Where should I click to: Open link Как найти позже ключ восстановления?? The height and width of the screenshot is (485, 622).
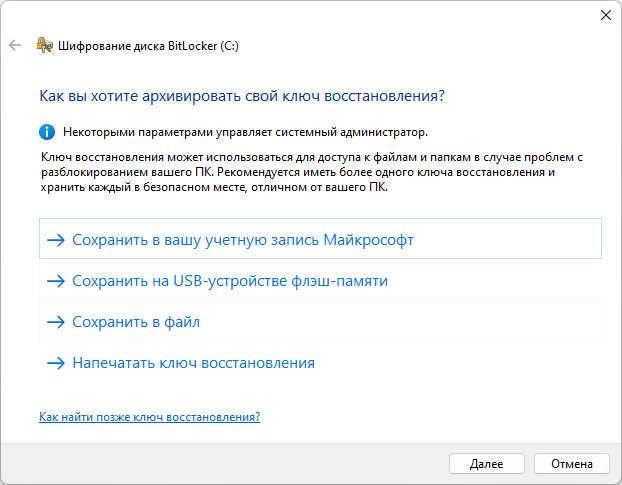(x=150, y=417)
